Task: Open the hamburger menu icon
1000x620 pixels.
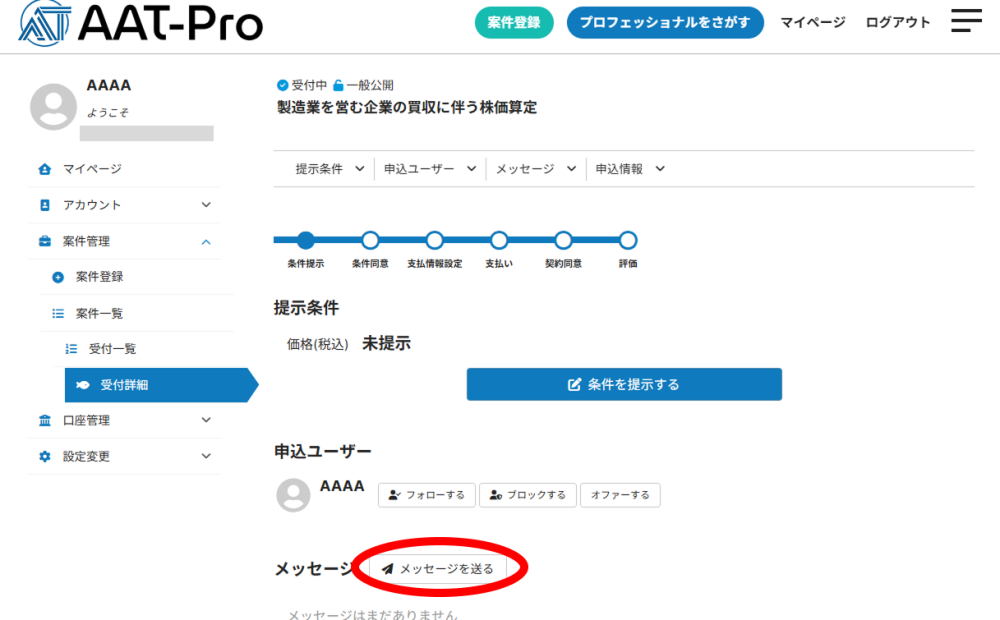Action: click(x=966, y=21)
